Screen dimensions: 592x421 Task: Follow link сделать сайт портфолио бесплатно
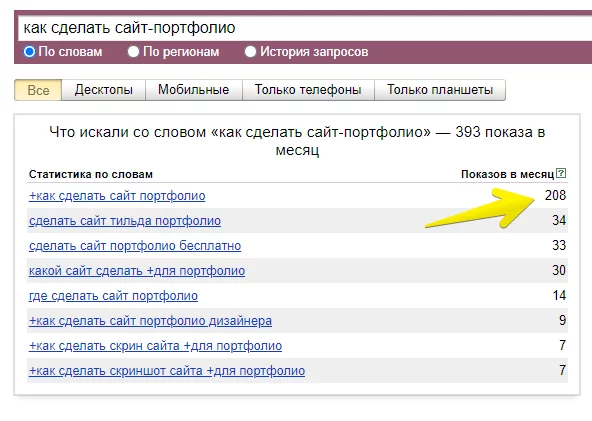coord(135,246)
